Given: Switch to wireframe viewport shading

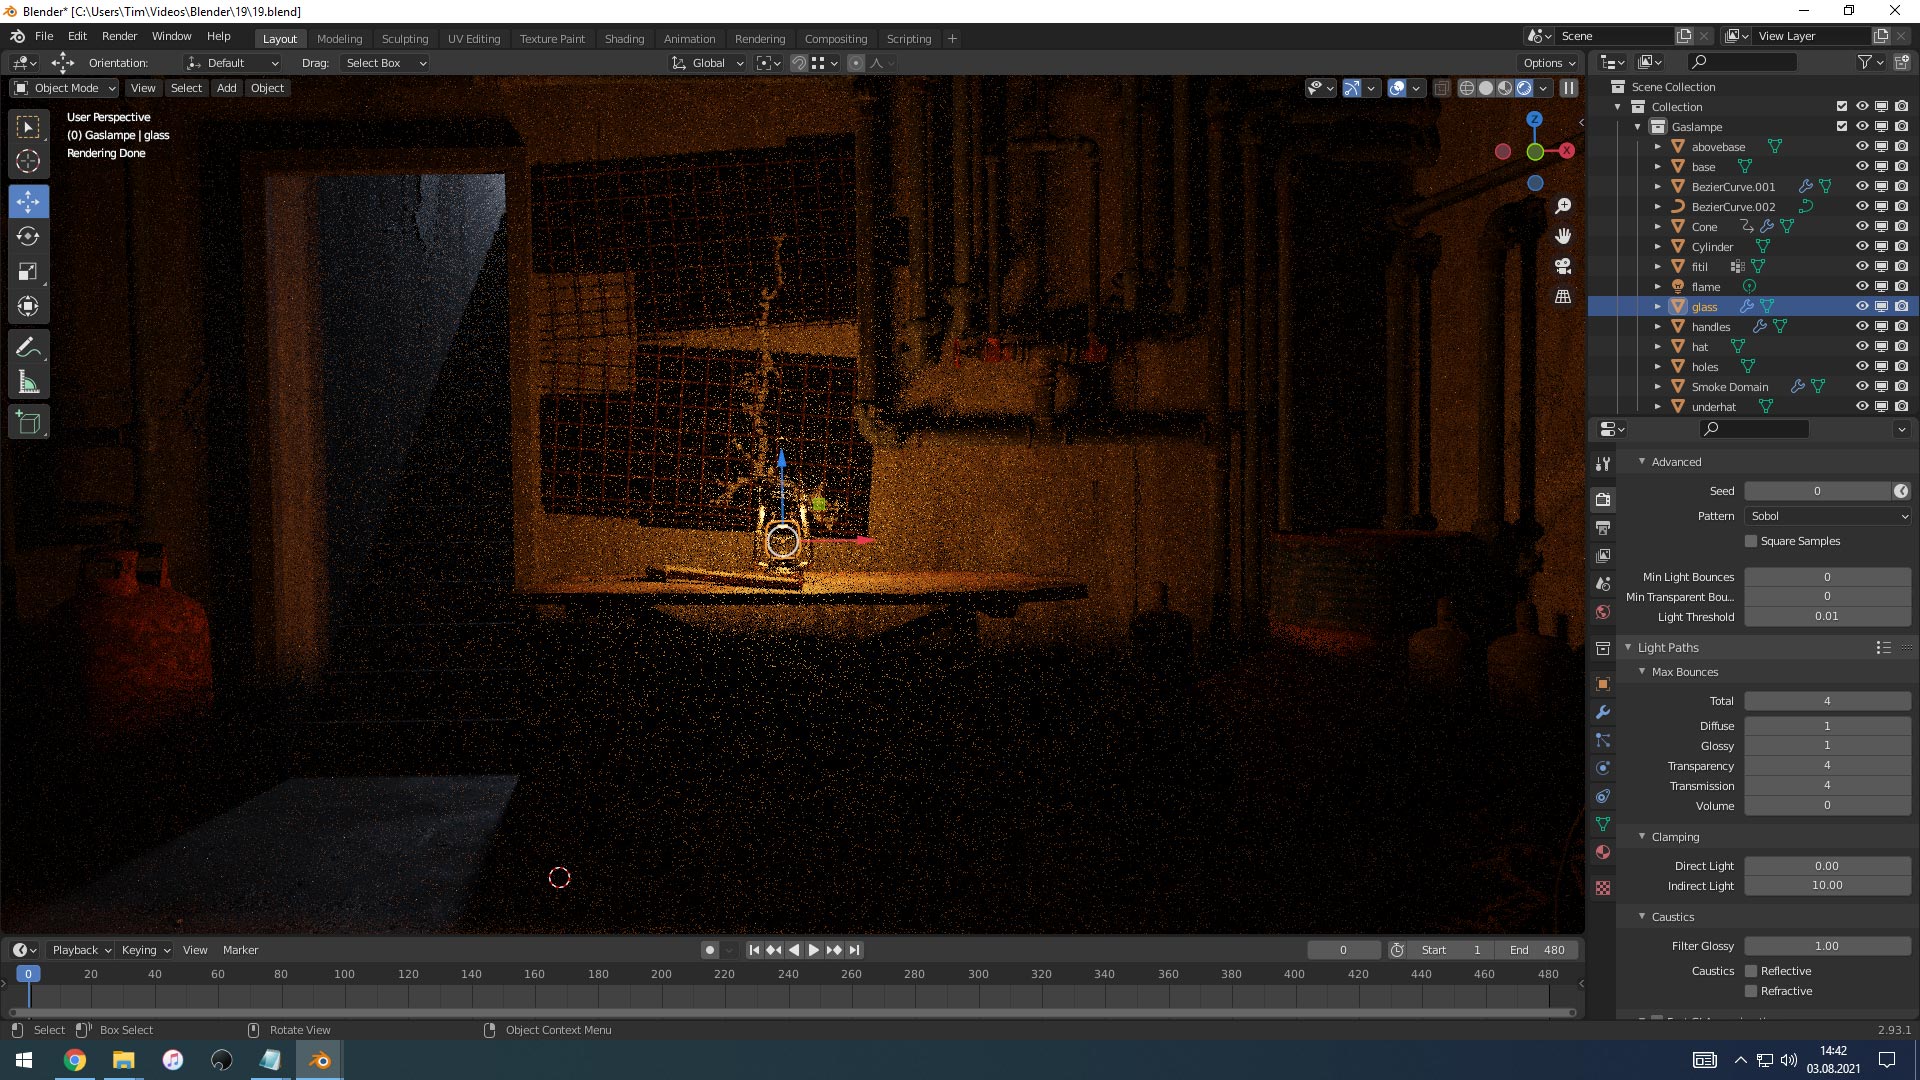Looking at the screenshot, I should tap(1466, 88).
